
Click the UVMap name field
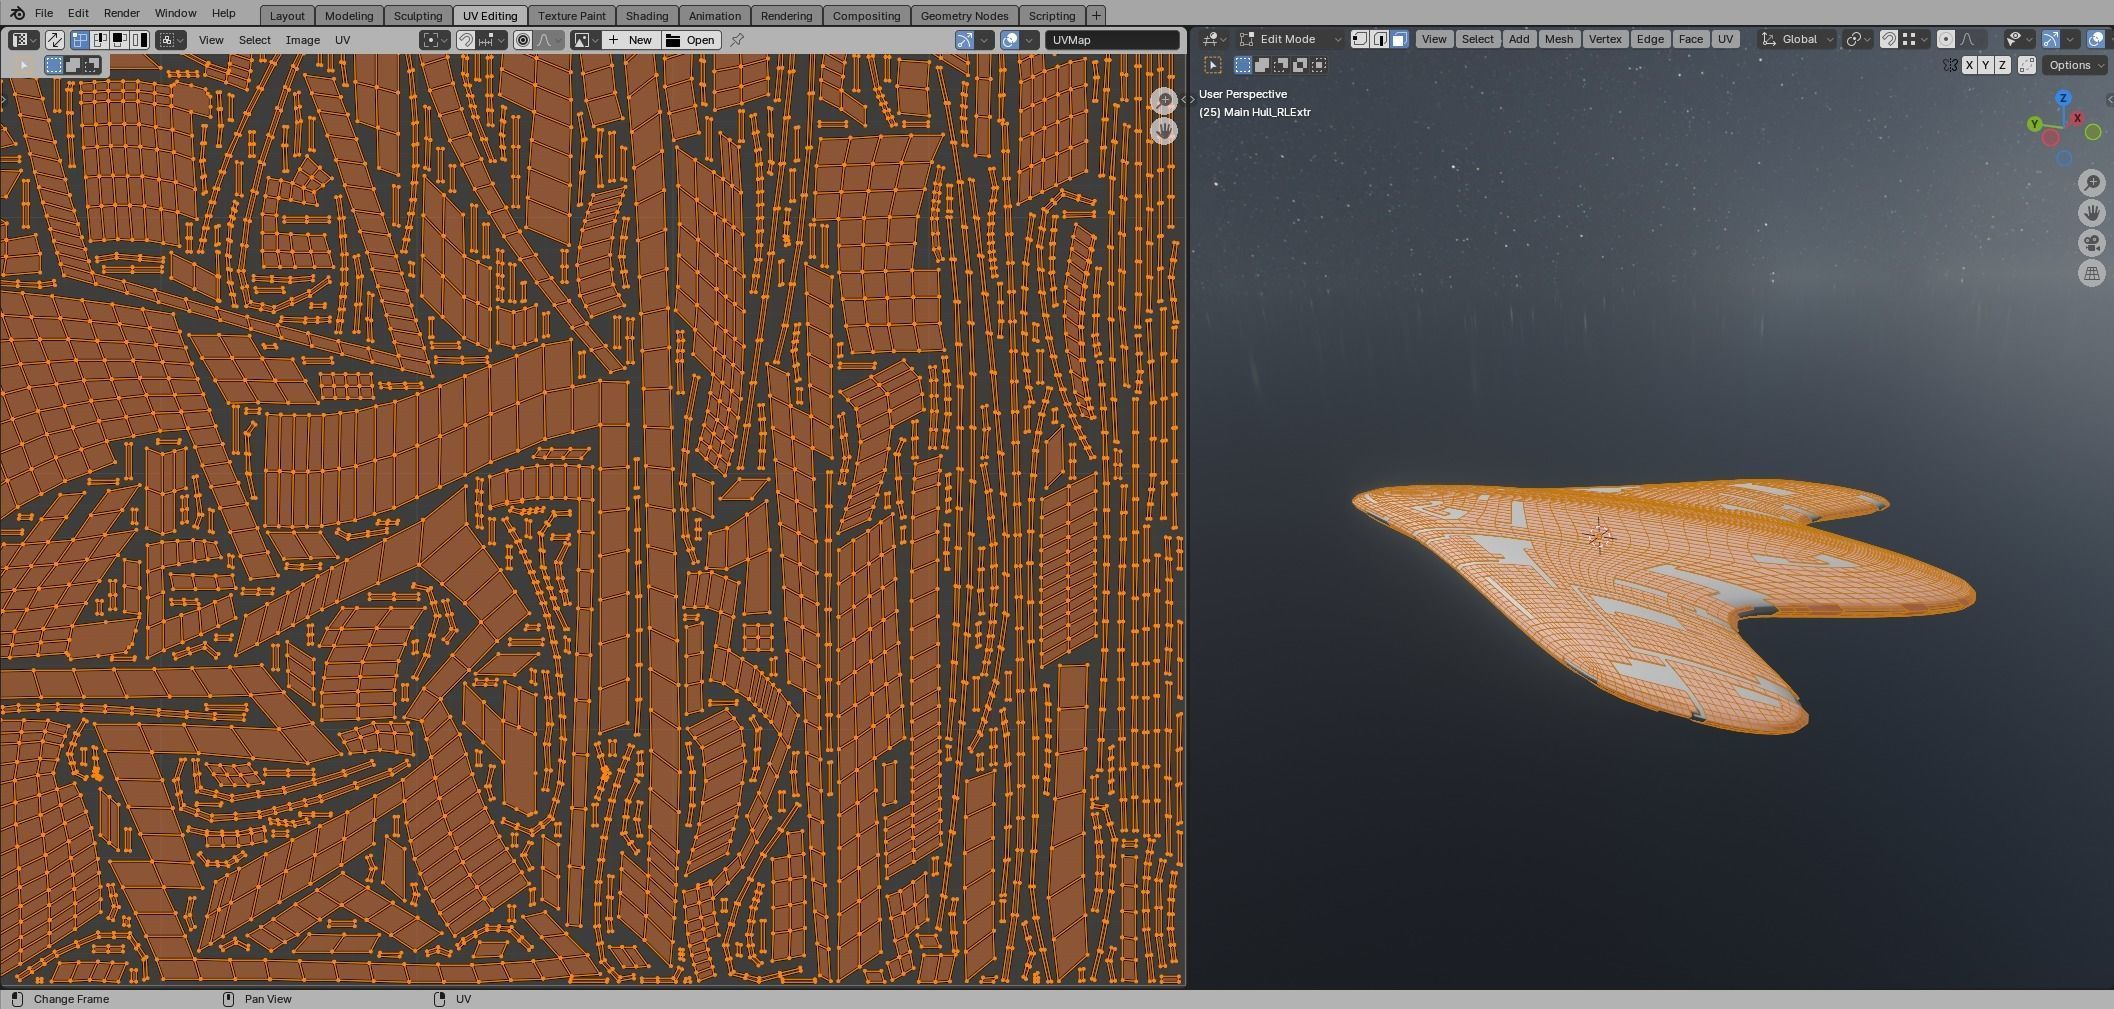tap(1112, 40)
